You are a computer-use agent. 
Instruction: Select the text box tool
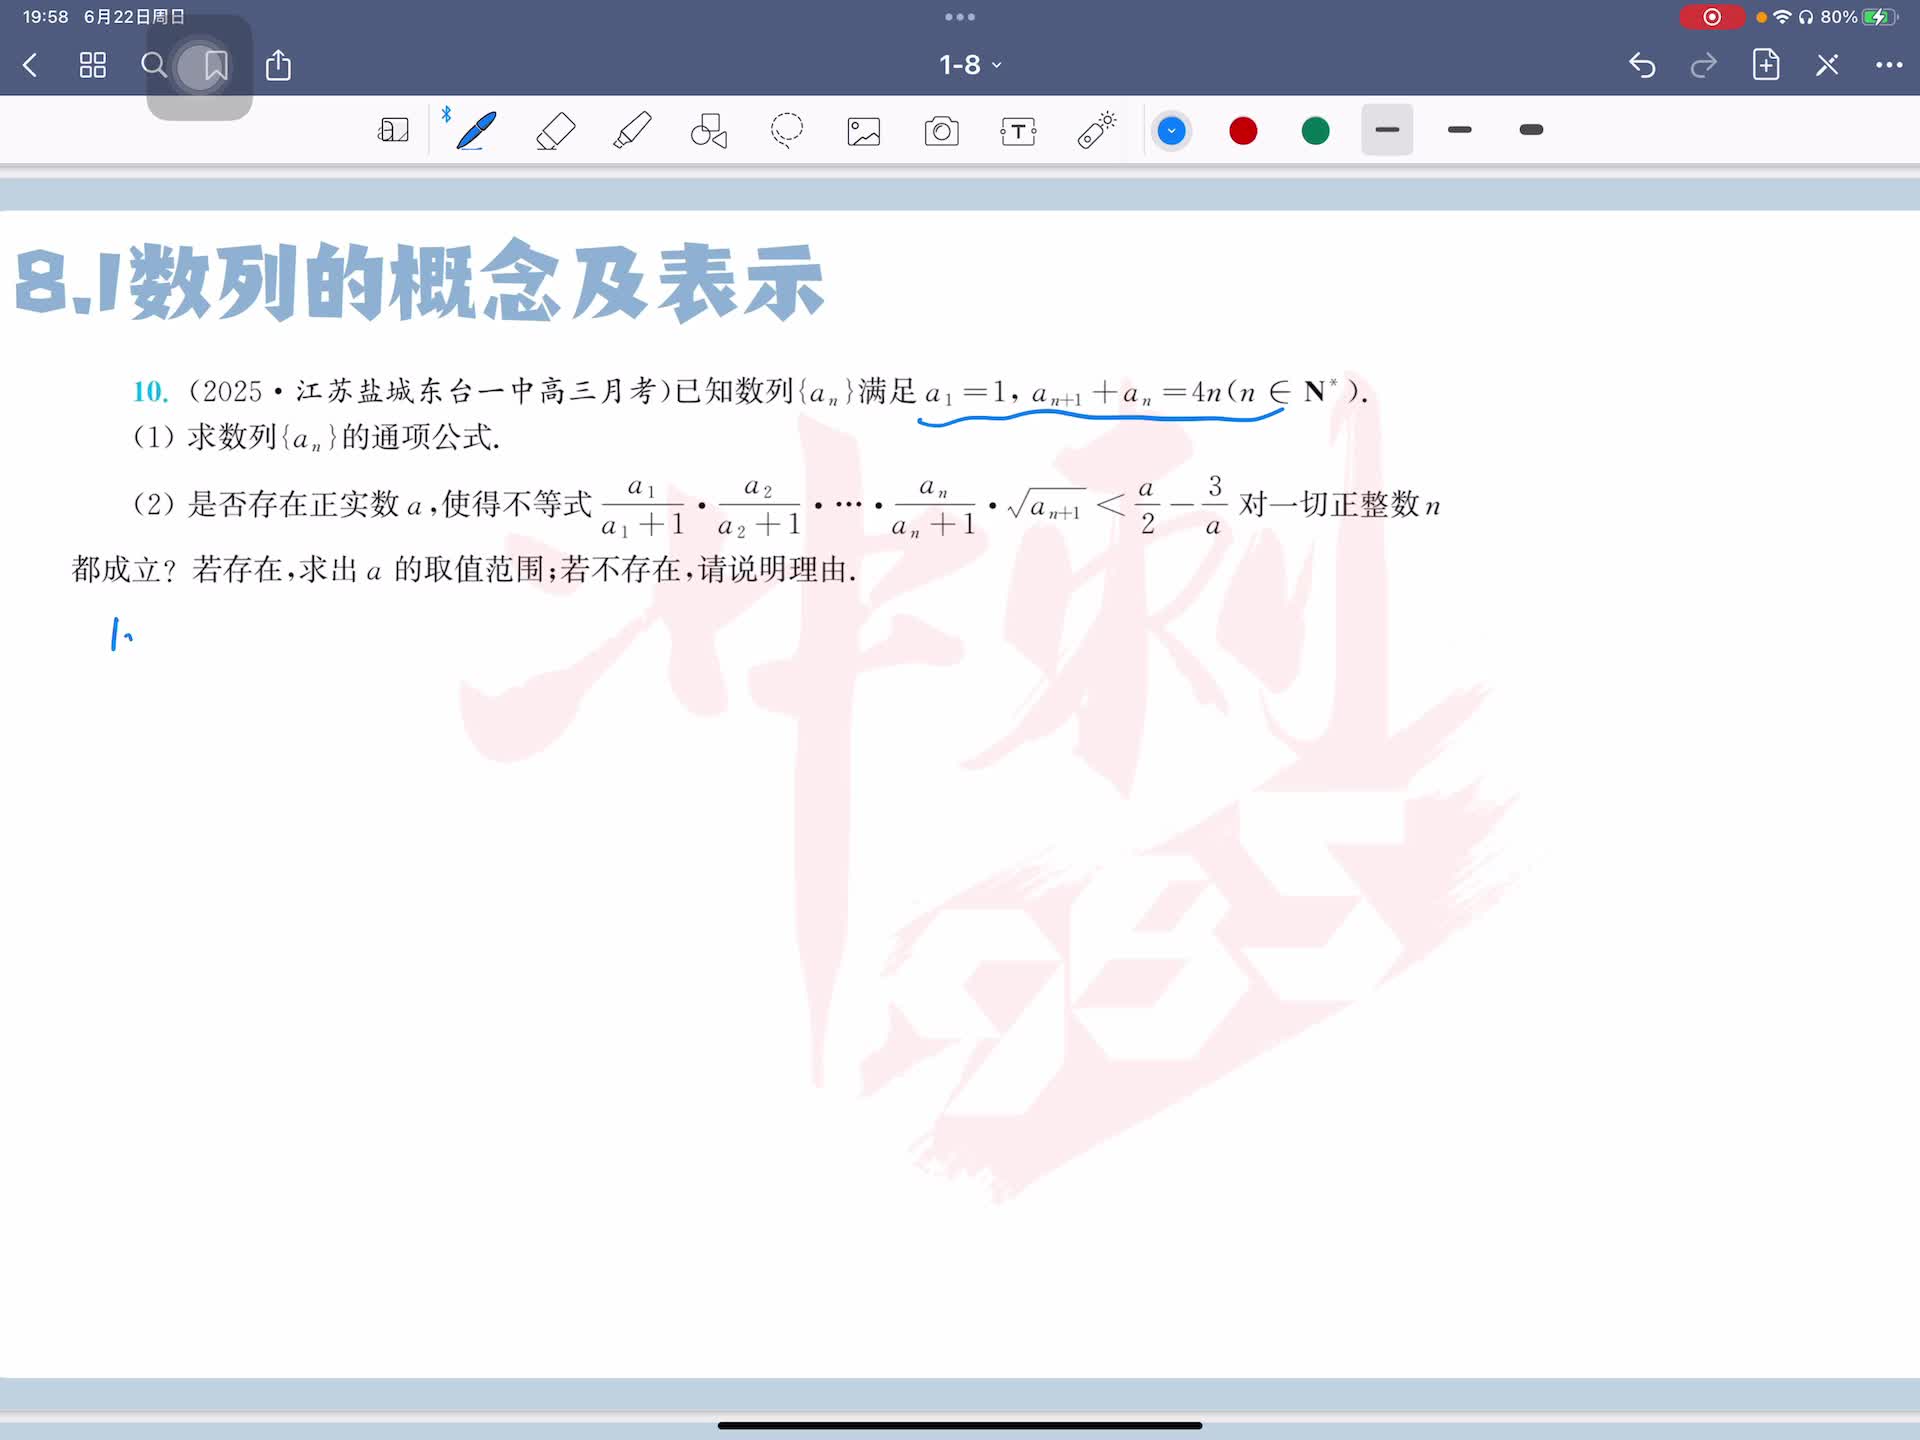[1018, 131]
